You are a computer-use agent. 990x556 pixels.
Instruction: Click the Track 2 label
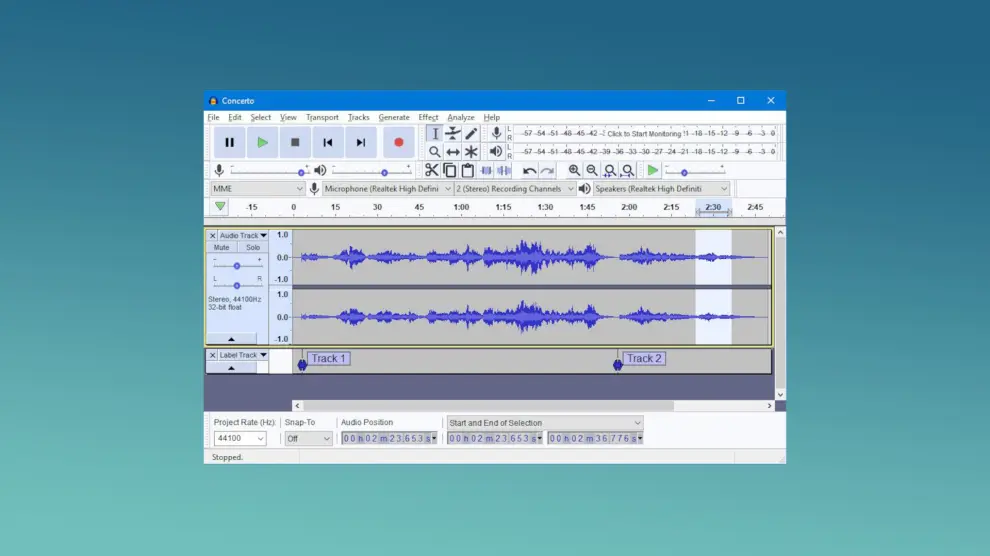coord(644,358)
